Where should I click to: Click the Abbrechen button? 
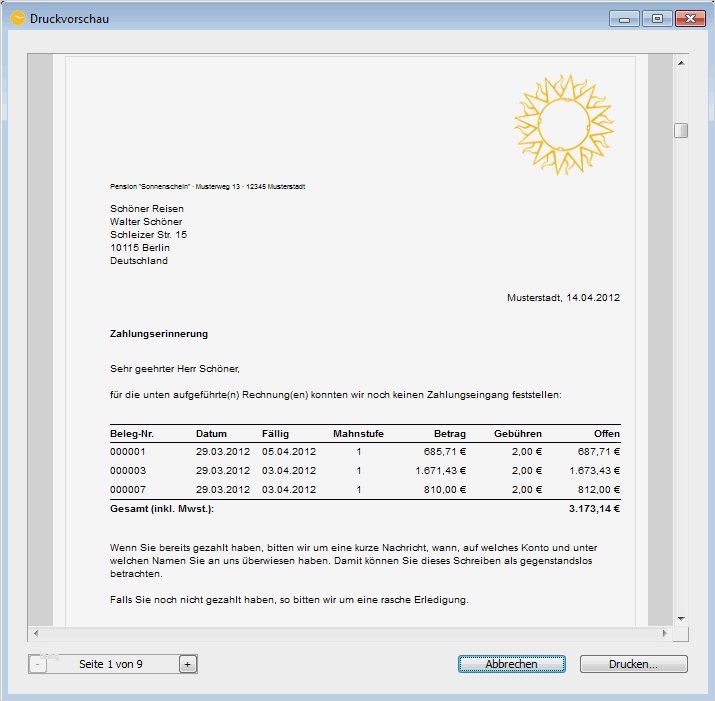(511, 664)
